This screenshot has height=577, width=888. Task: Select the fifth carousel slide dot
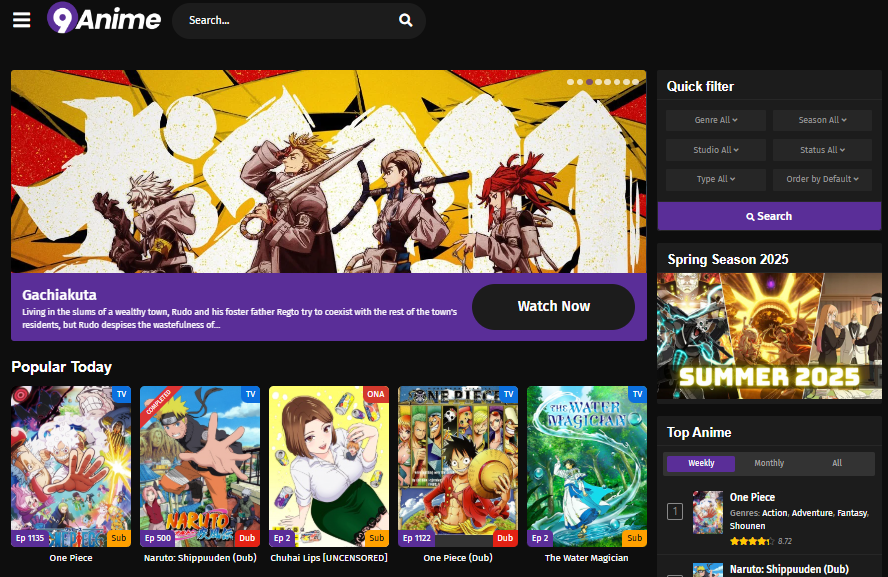(x=608, y=82)
